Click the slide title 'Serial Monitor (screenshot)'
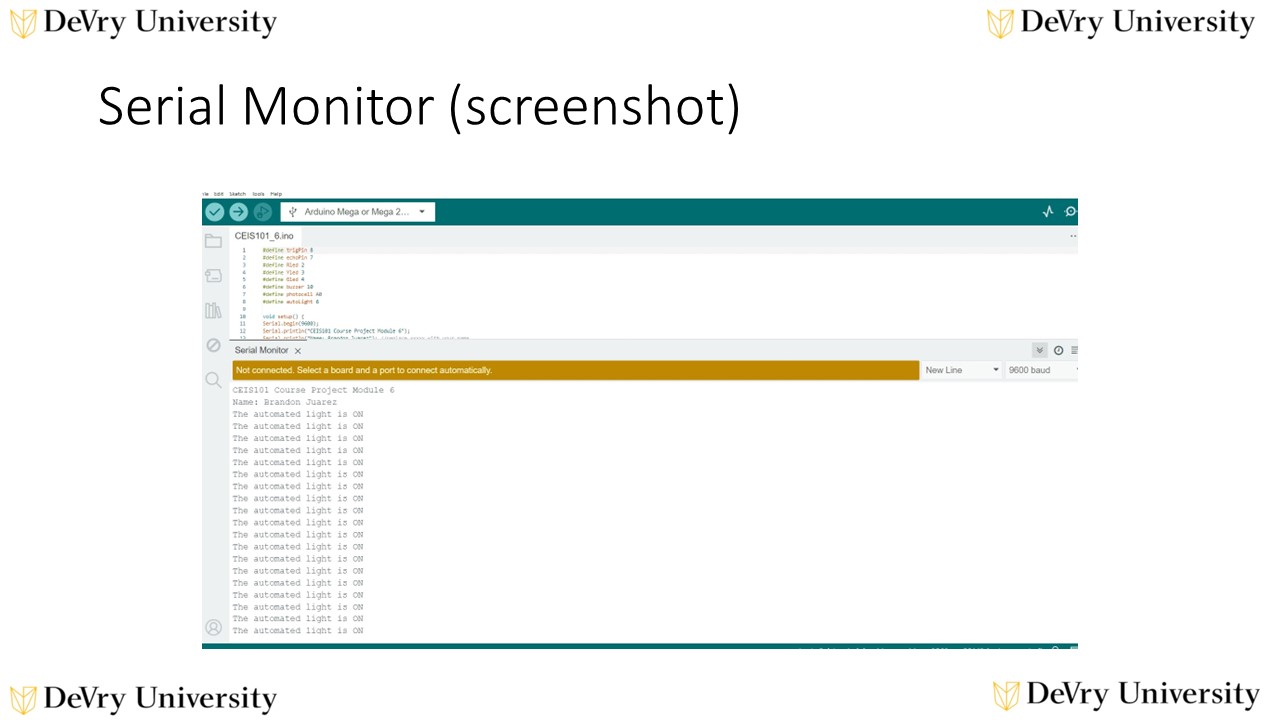The height and width of the screenshot is (720, 1280). (x=419, y=107)
